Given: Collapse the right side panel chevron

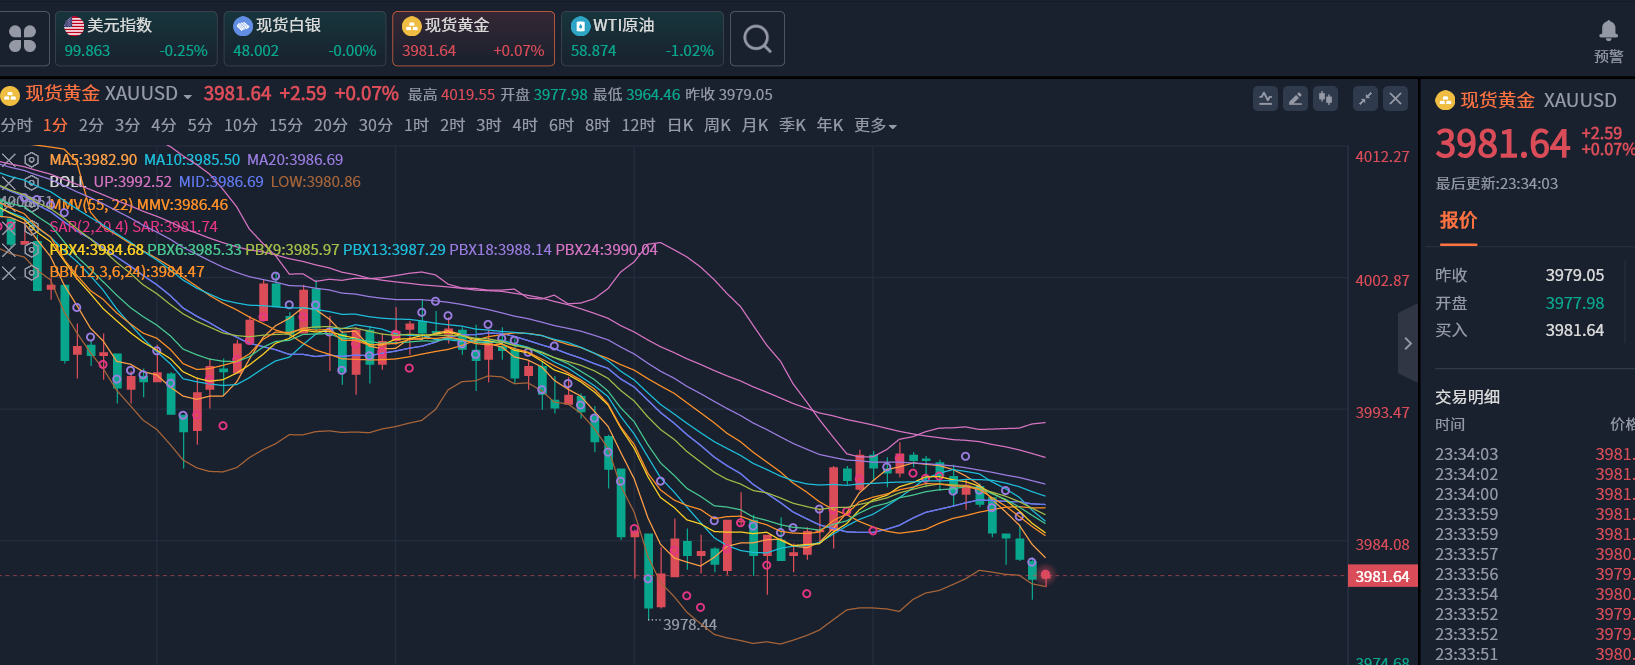Looking at the screenshot, I should click(1408, 344).
